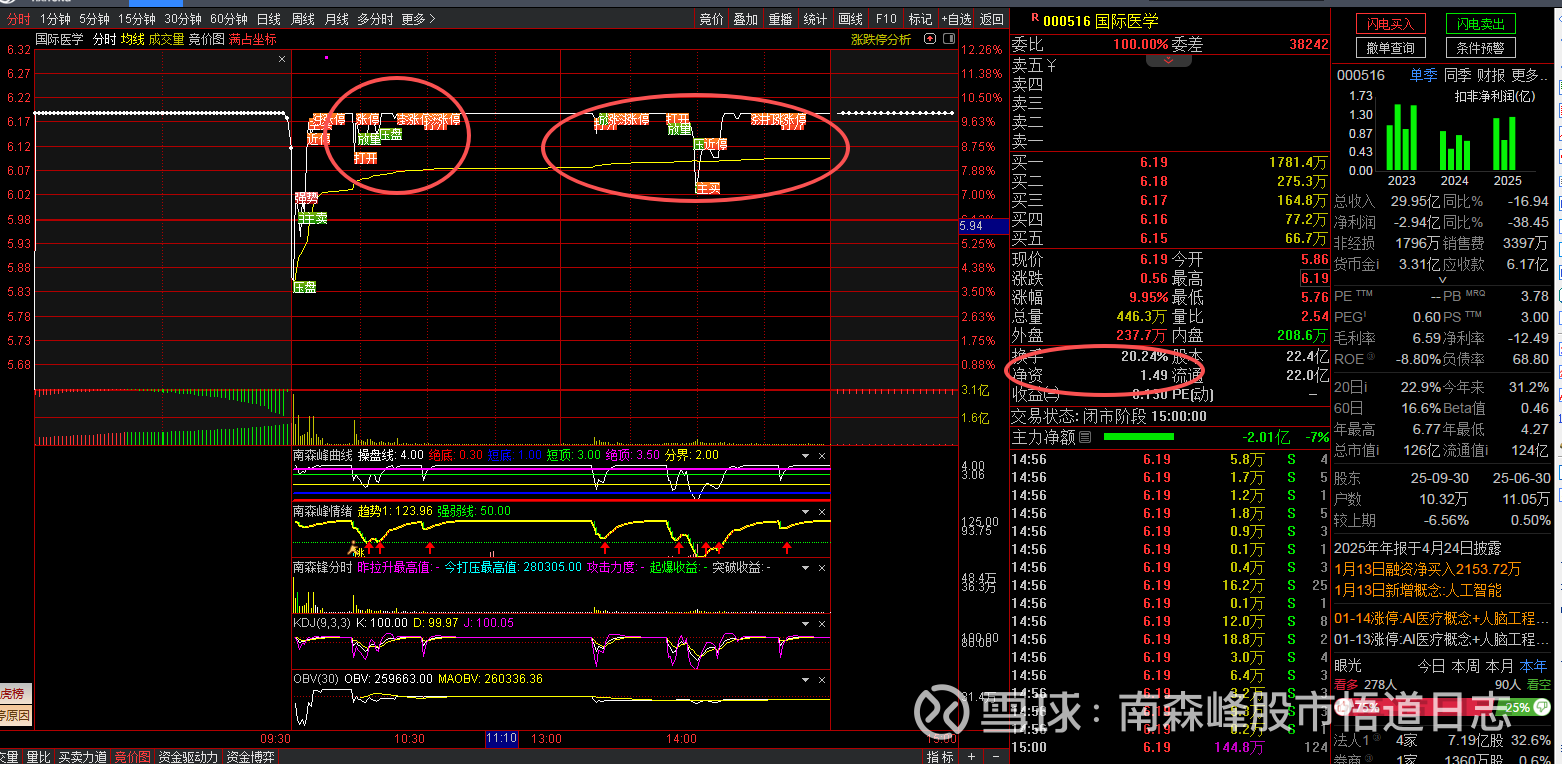Open the 涨跌停分析 link
Viewport: 1562px width, 764px height.
tap(881, 39)
